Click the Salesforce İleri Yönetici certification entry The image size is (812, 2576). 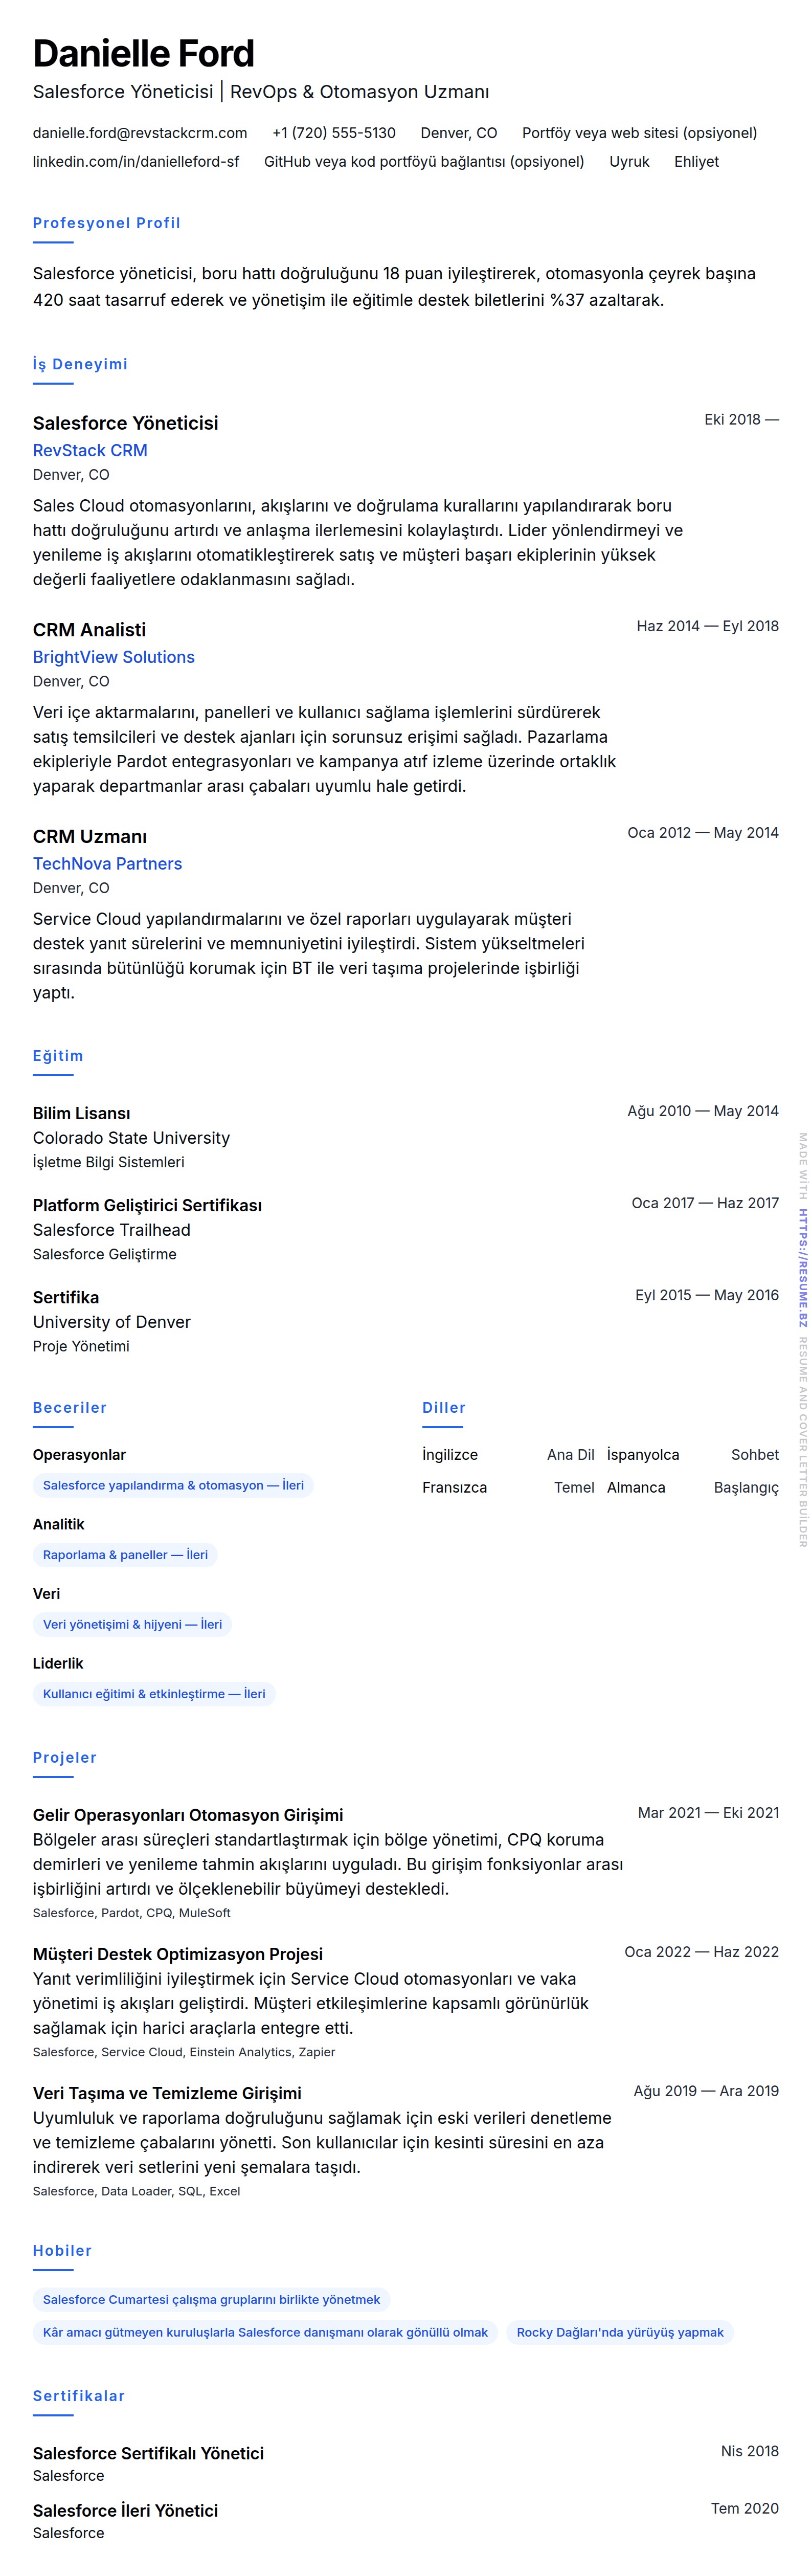[x=125, y=2510]
